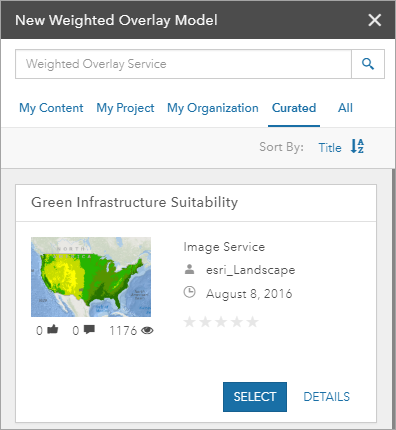Click the comments speech bubble icon
The image size is (396, 430).
click(89, 330)
